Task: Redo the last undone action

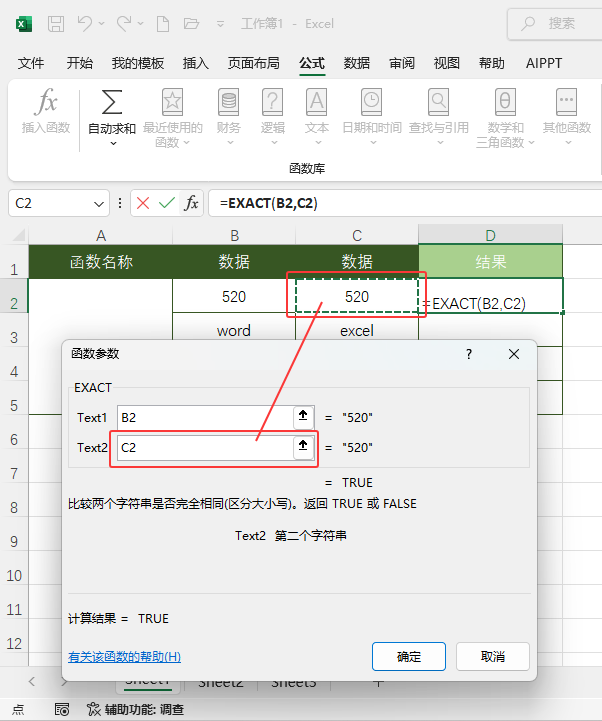Action: click(x=123, y=23)
